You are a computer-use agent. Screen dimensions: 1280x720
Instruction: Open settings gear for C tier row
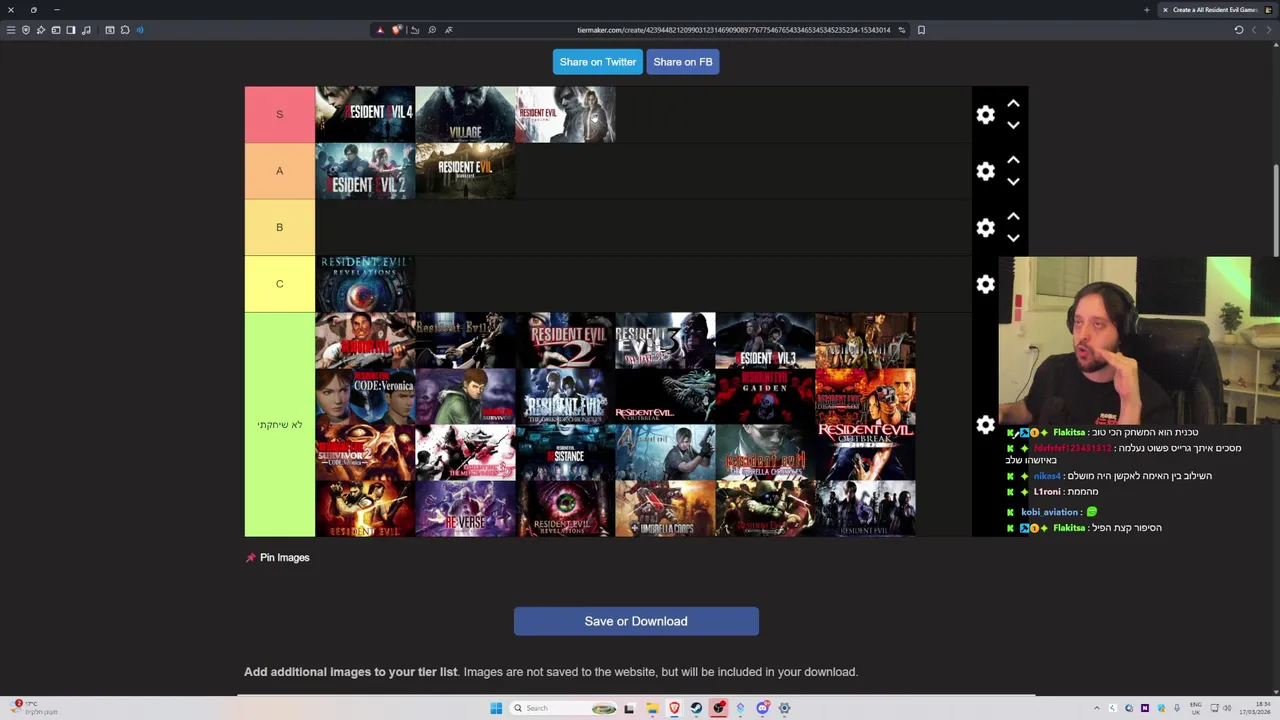(985, 285)
